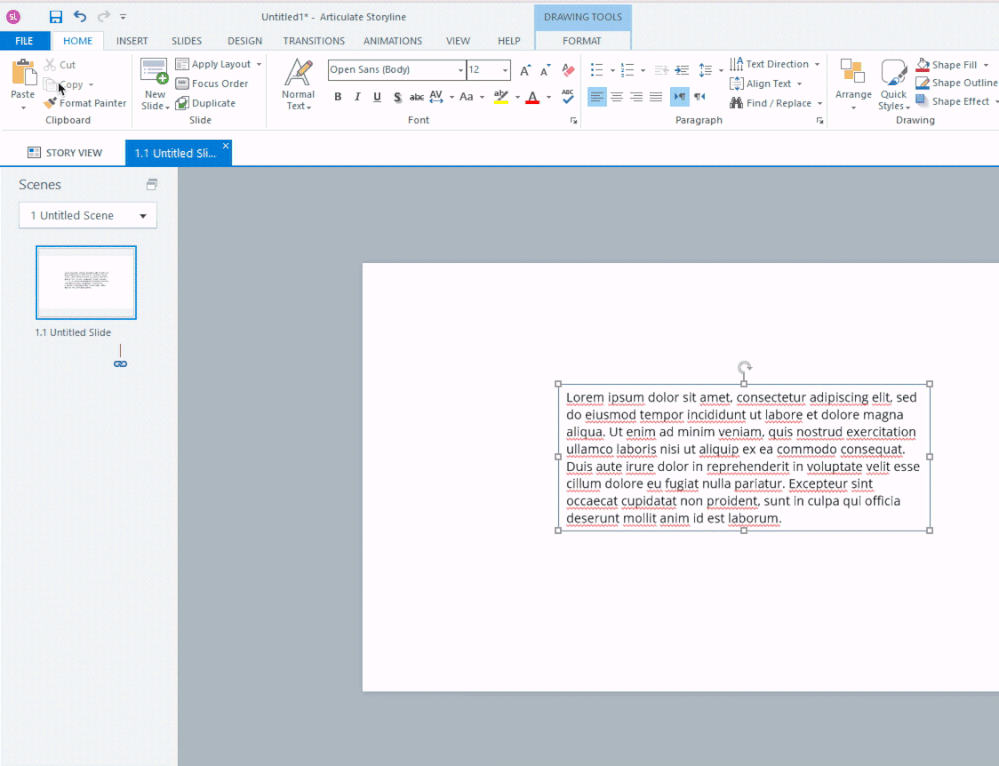
Task: Toggle bold formatting
Action: (338, 97)
